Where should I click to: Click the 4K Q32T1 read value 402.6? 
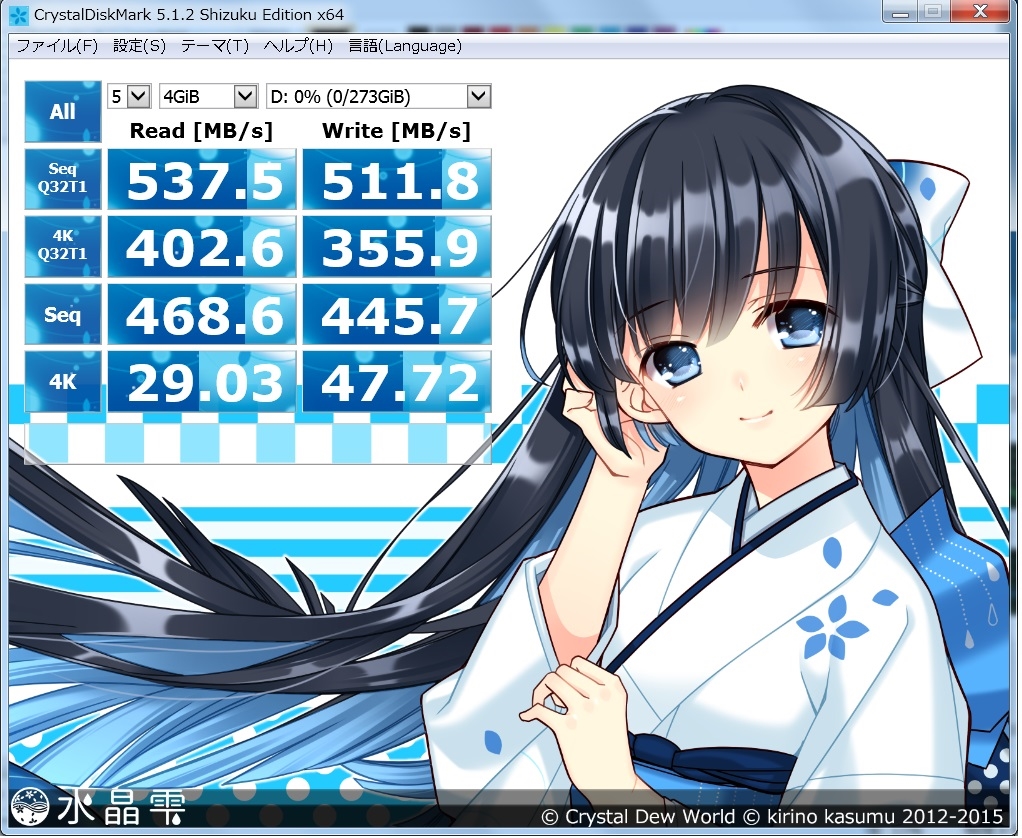tap(201, 247)
